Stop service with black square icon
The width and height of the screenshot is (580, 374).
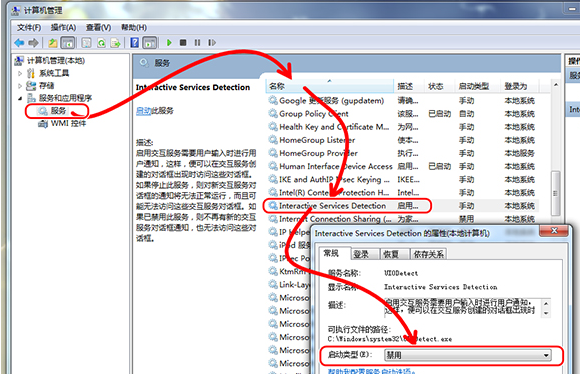(x=183, y=43)
